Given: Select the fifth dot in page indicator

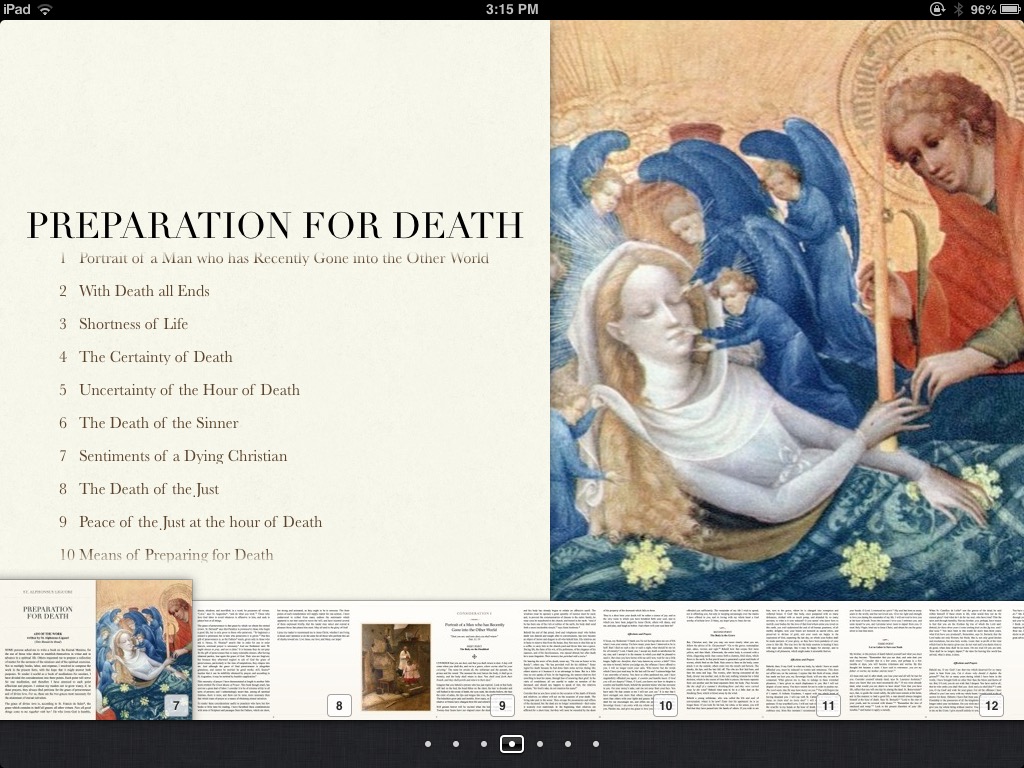Looking at the screenshot, I should pyautogui.click(x=540, y=744).
